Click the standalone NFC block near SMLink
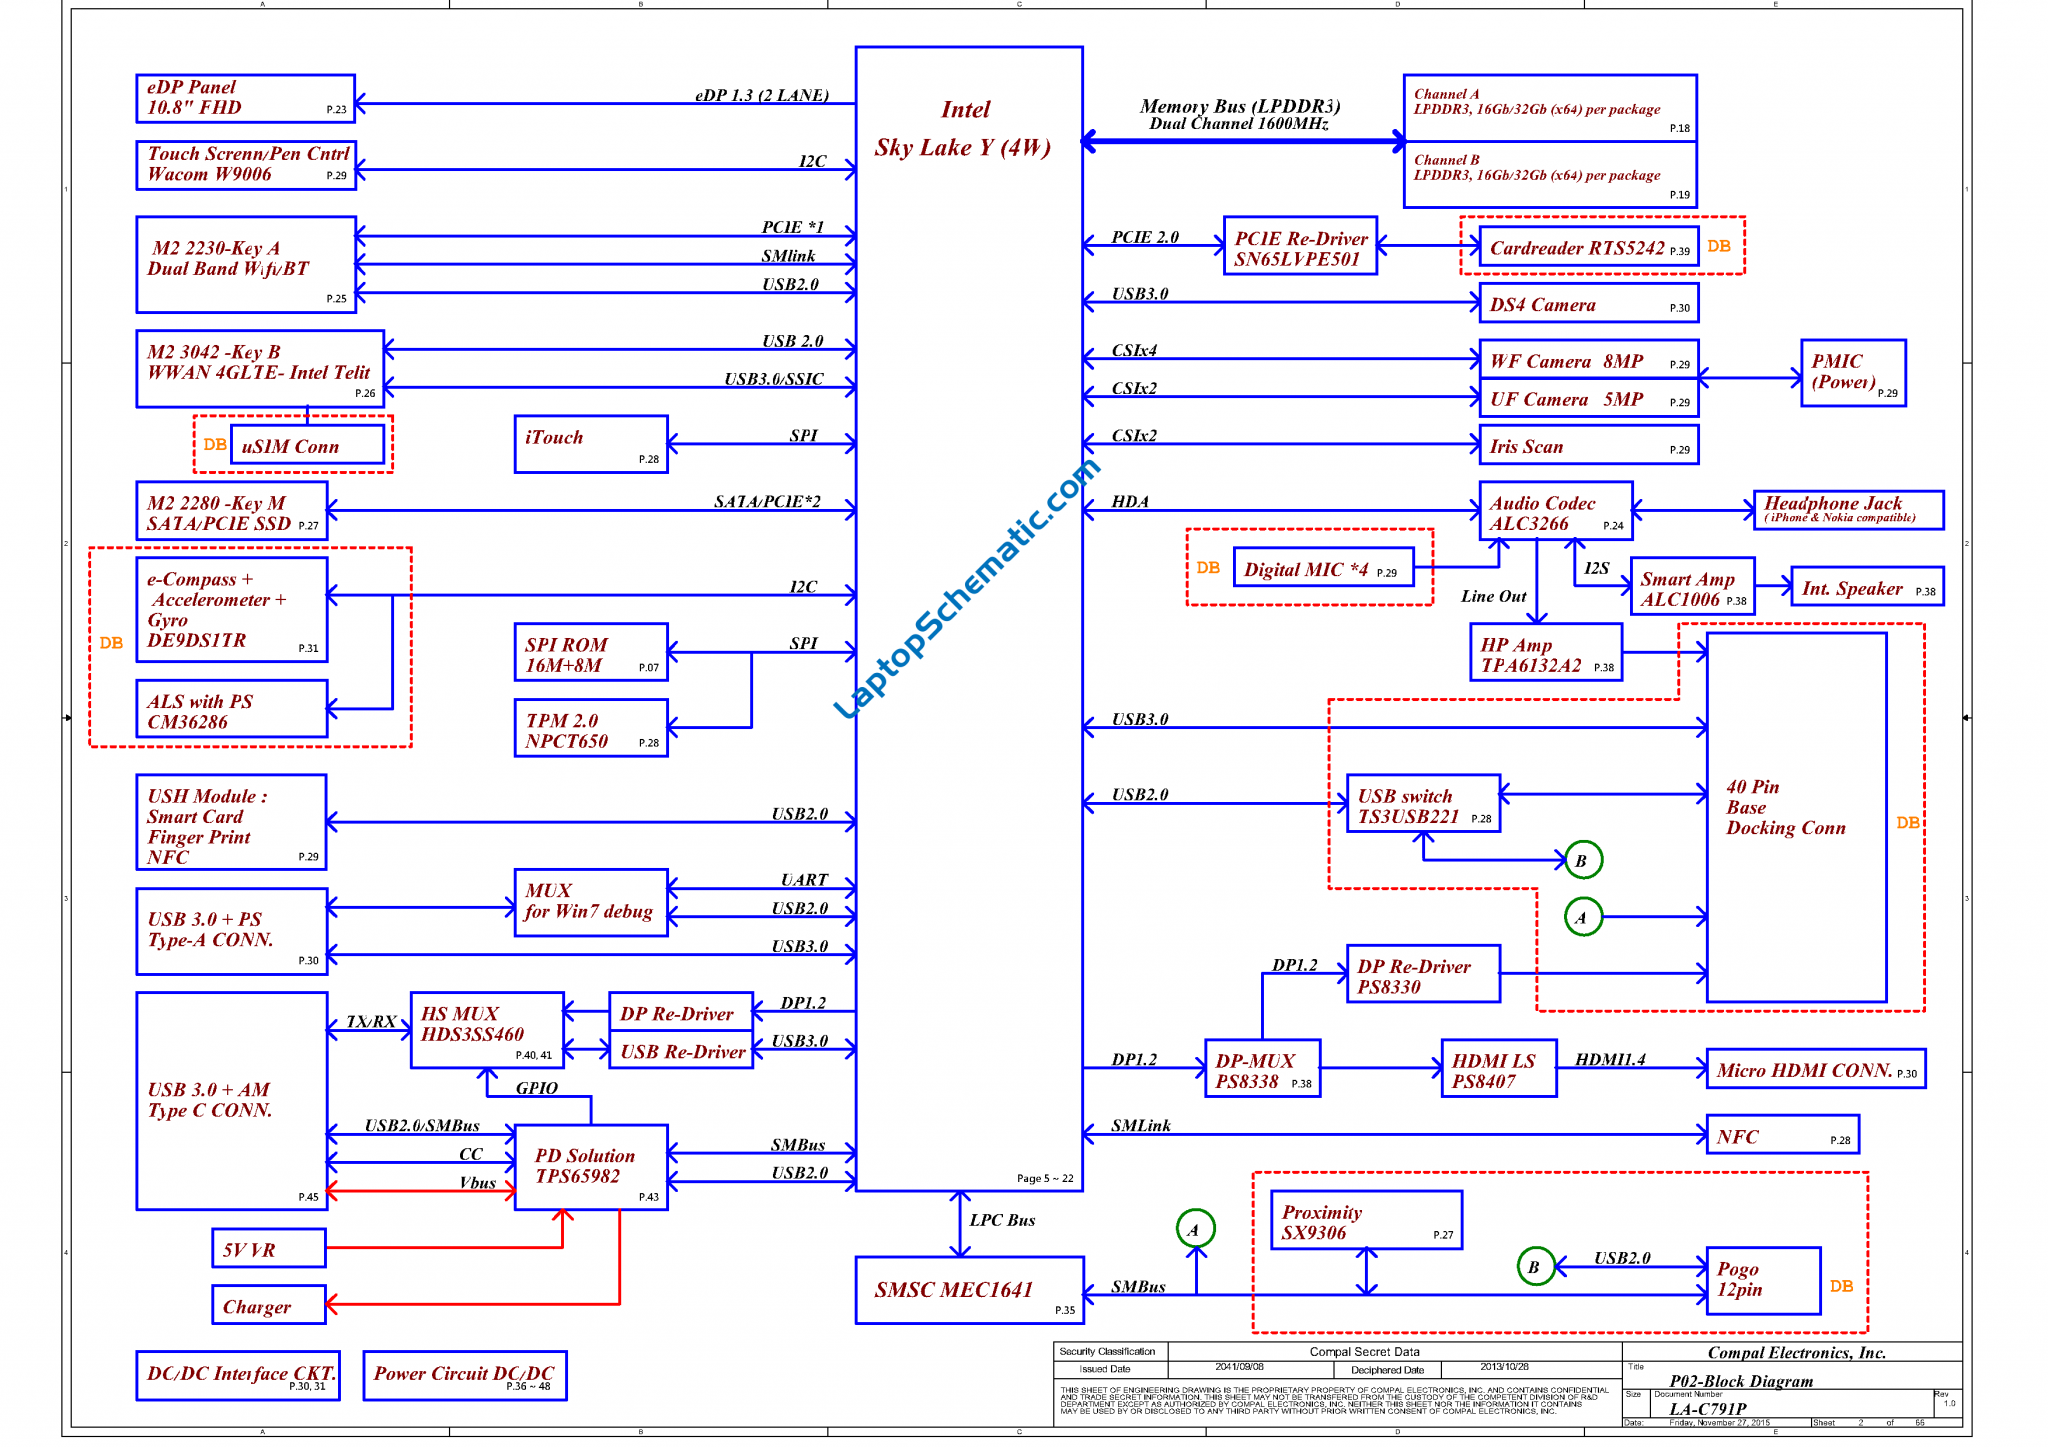The height and width of the screenshot is (1447, 2048). (1783, 1135)
